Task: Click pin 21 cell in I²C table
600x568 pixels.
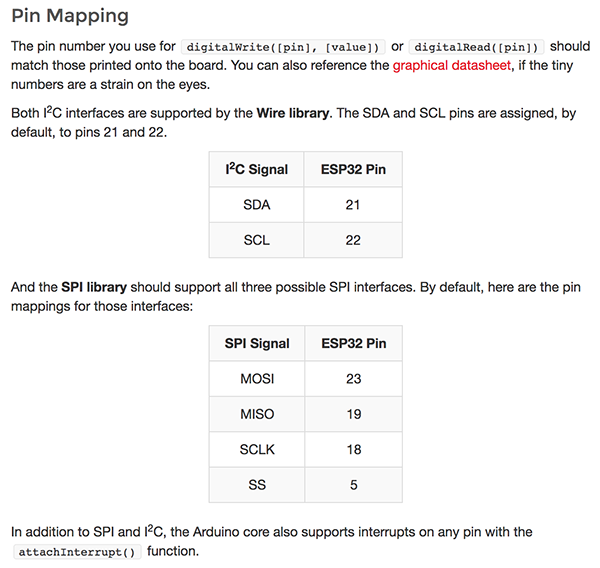Action: click(x=353, y=205)
